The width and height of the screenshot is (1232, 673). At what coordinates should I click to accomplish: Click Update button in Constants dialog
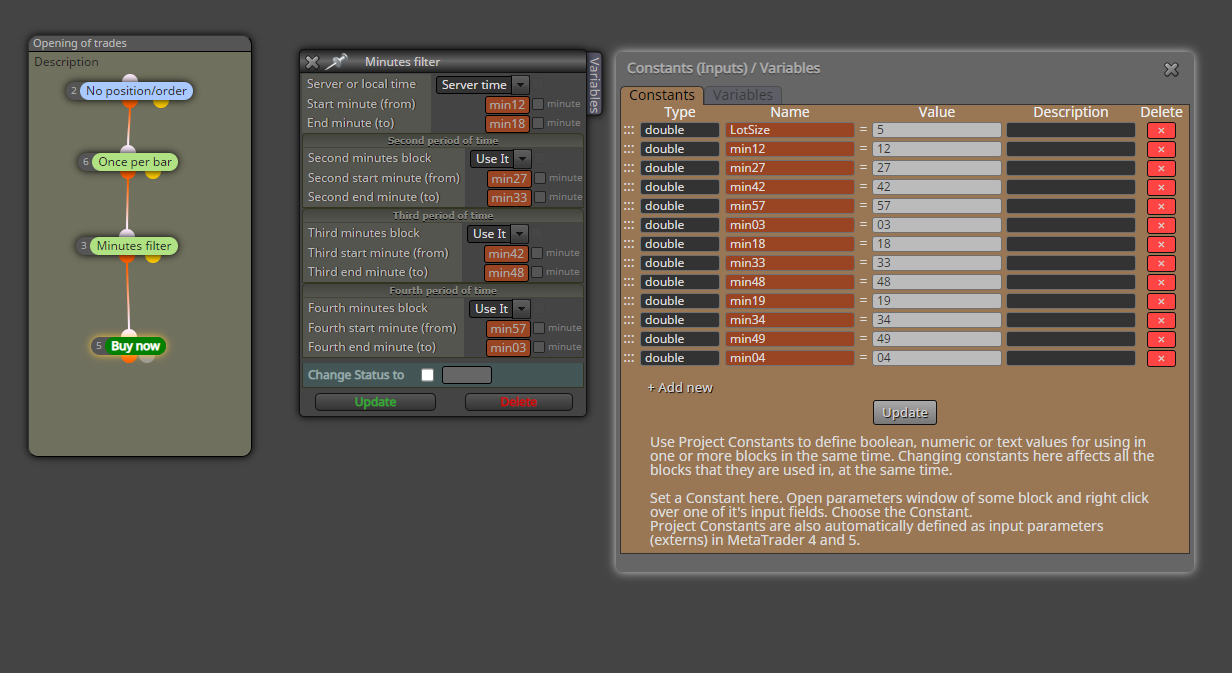pyautogui.click(x=905, y=412)
